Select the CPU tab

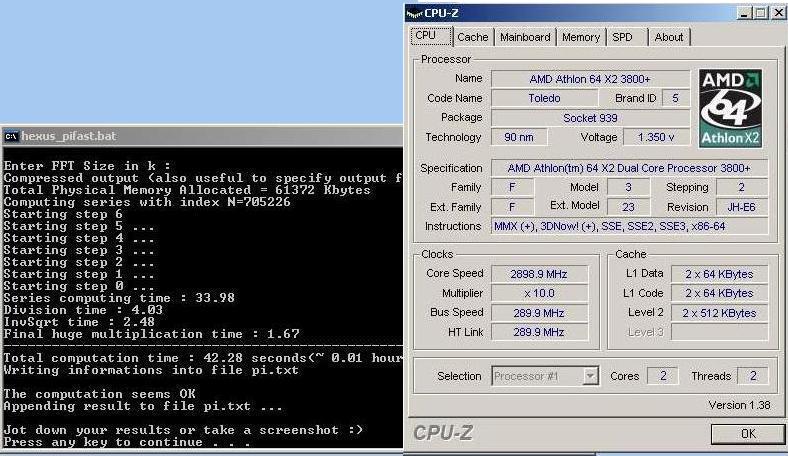(x=431, y=36)
